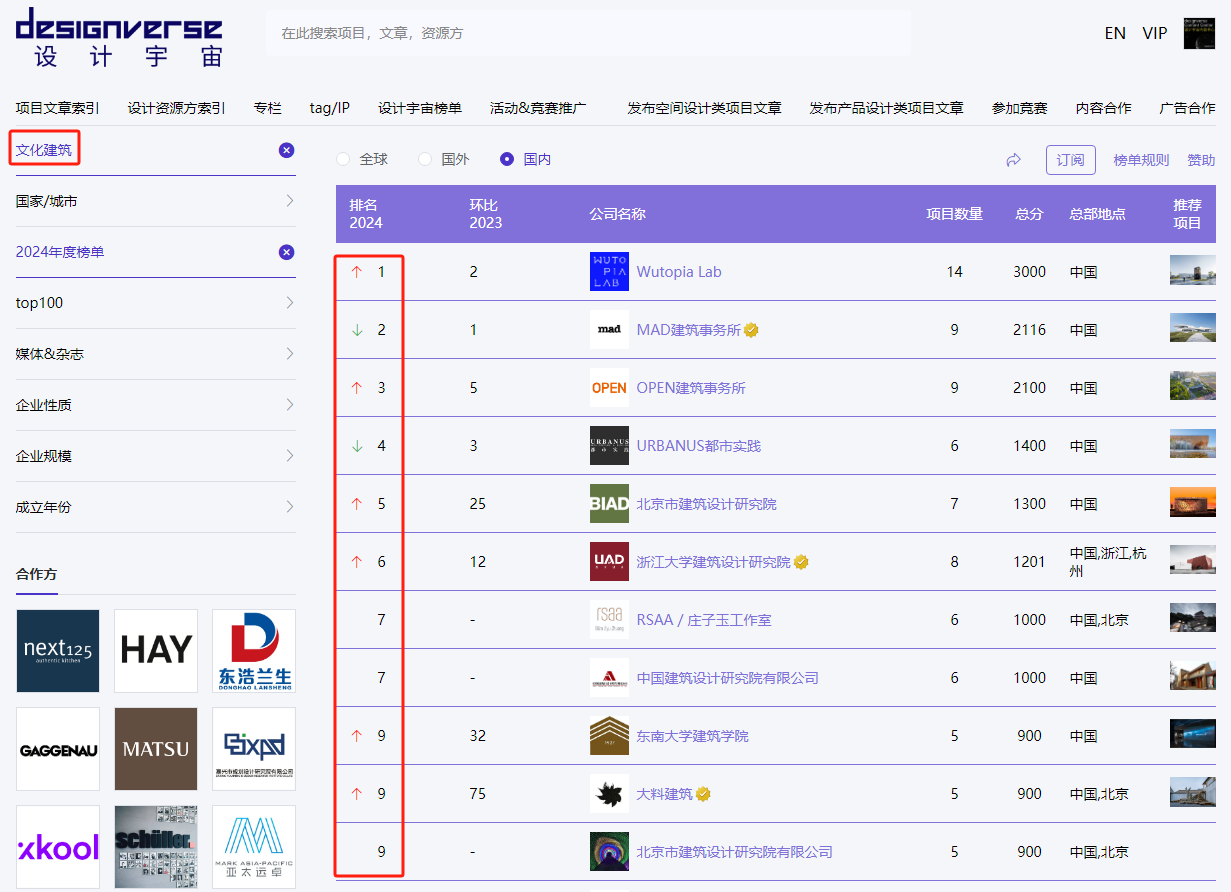Open the 活动&竞赛推广 navigation item
This screenshot has height=892, width=1231.
point(538,108)
